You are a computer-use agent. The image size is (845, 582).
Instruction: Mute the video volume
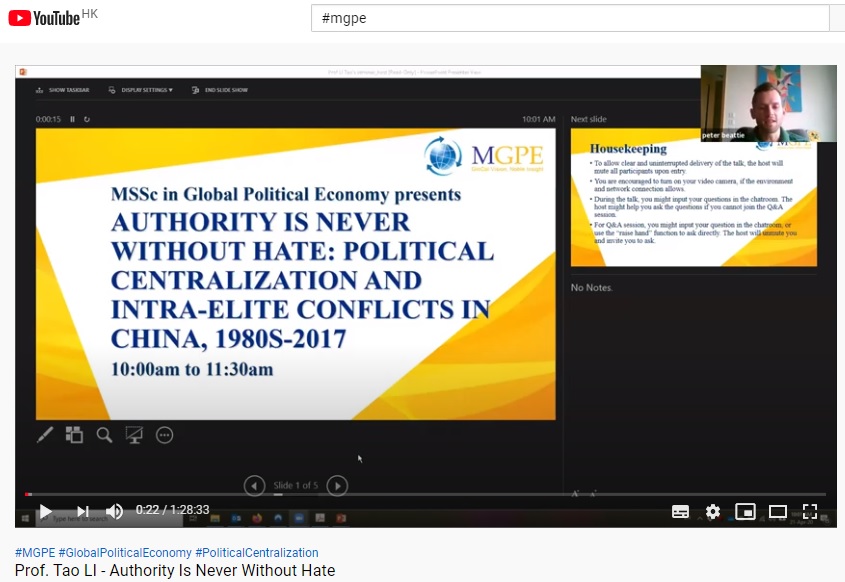(x=114, y=511)
